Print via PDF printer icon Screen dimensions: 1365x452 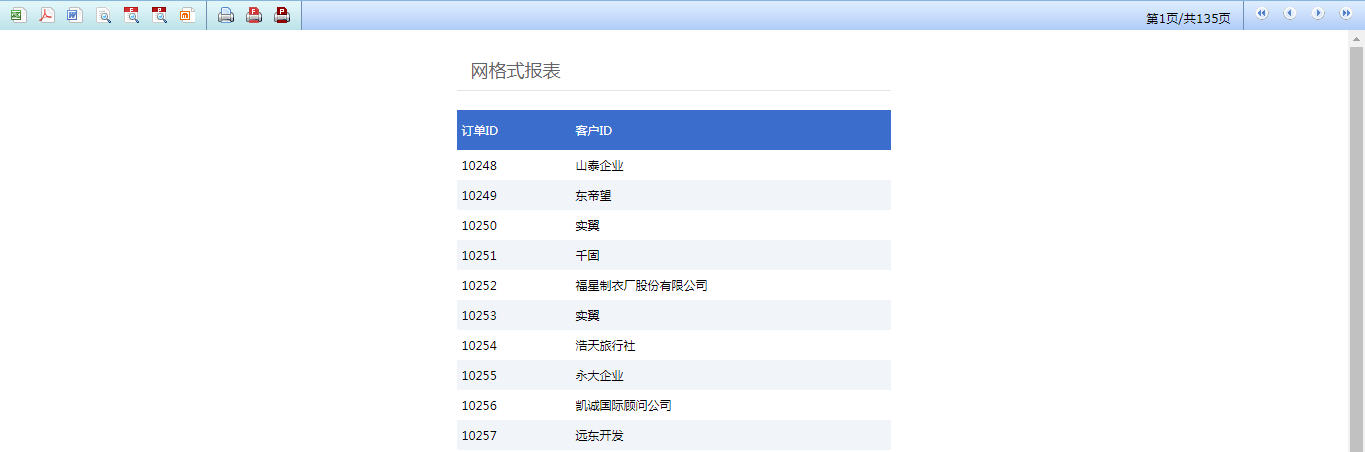[x=282, y=15]
